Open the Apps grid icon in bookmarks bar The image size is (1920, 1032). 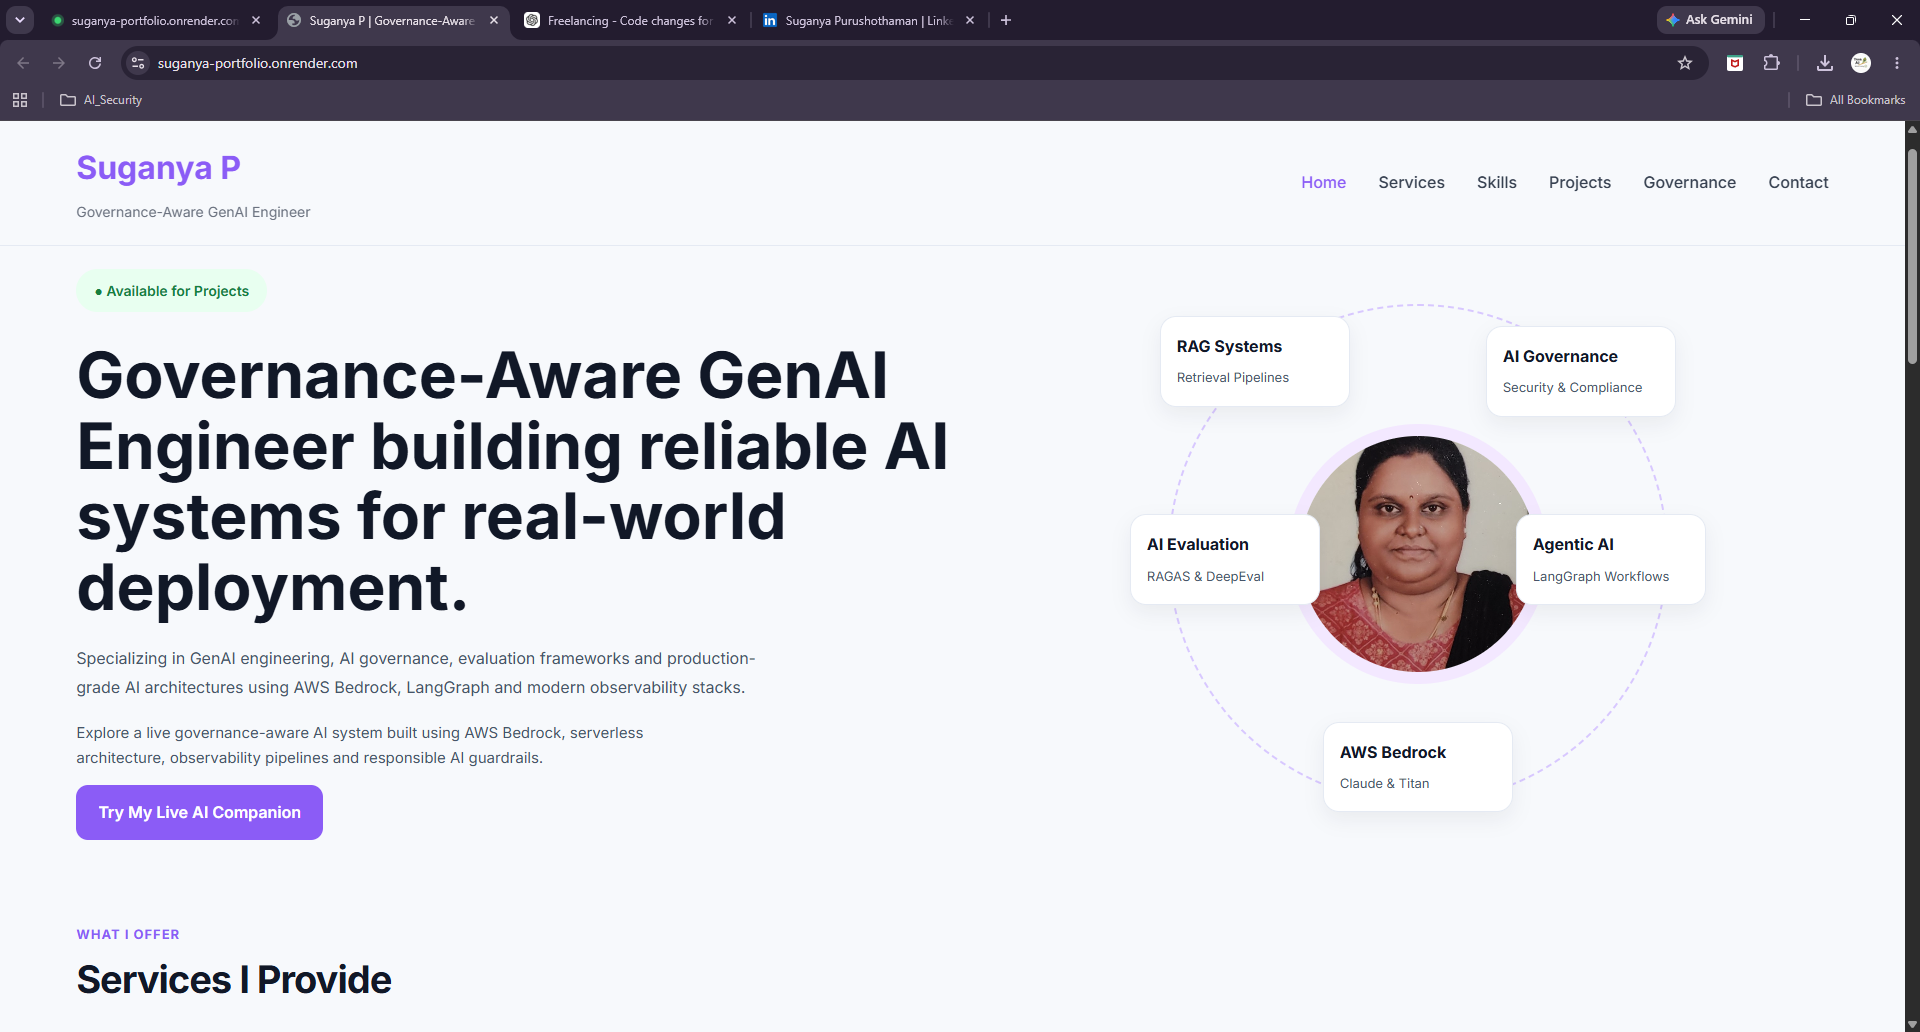20,100
